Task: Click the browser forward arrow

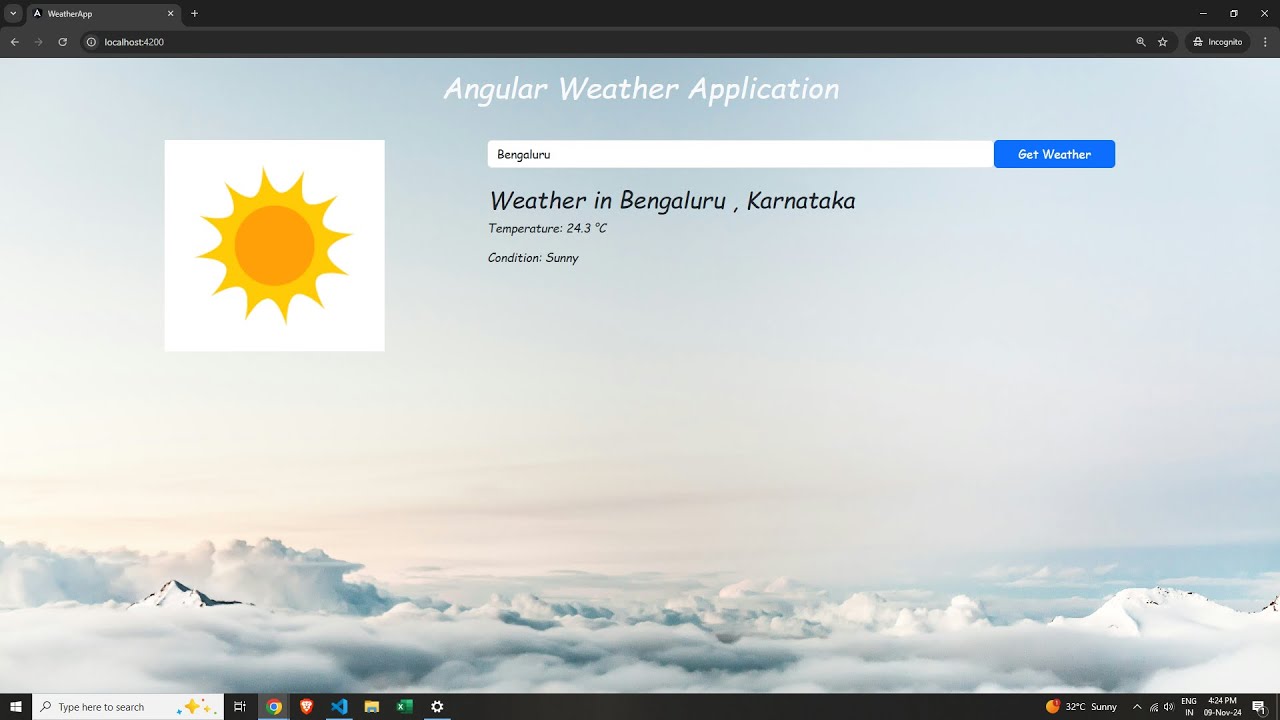Action: click(x=38, y=42)
